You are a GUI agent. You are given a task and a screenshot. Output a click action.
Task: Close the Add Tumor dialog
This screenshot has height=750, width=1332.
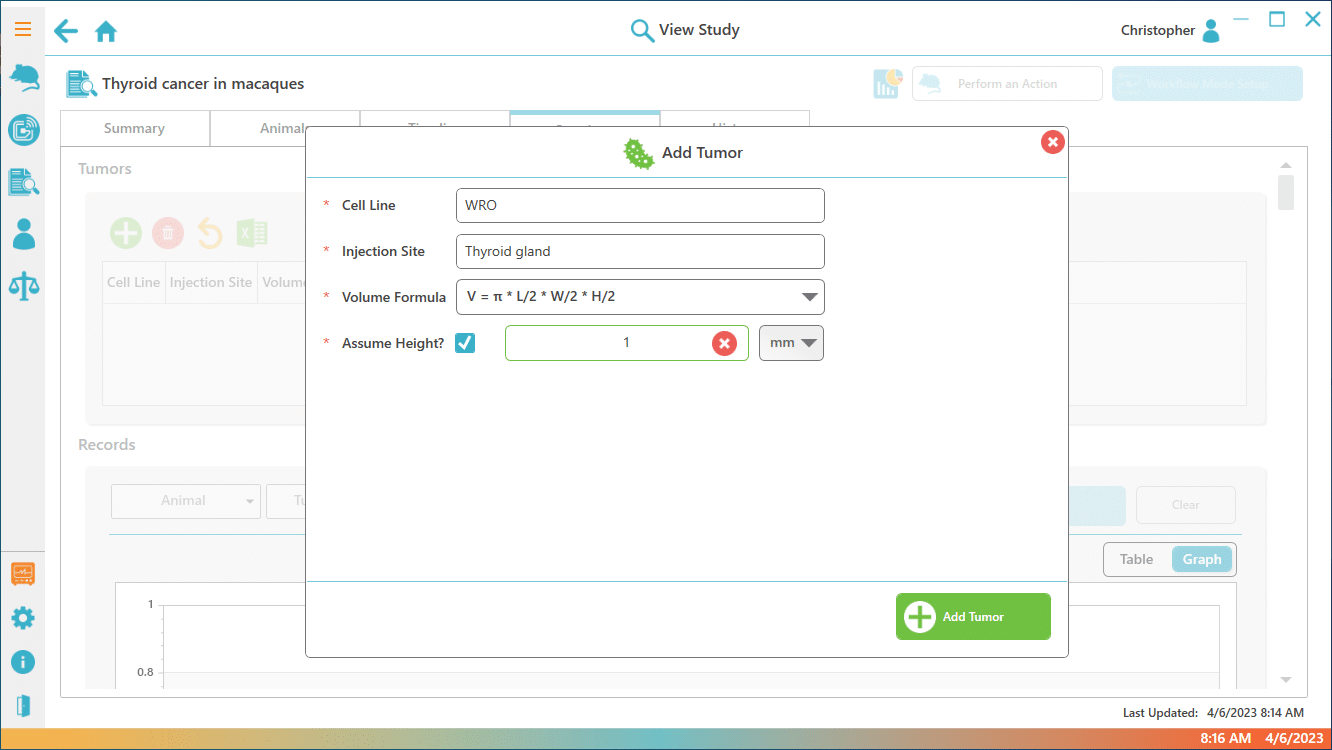click(1052, 143)
